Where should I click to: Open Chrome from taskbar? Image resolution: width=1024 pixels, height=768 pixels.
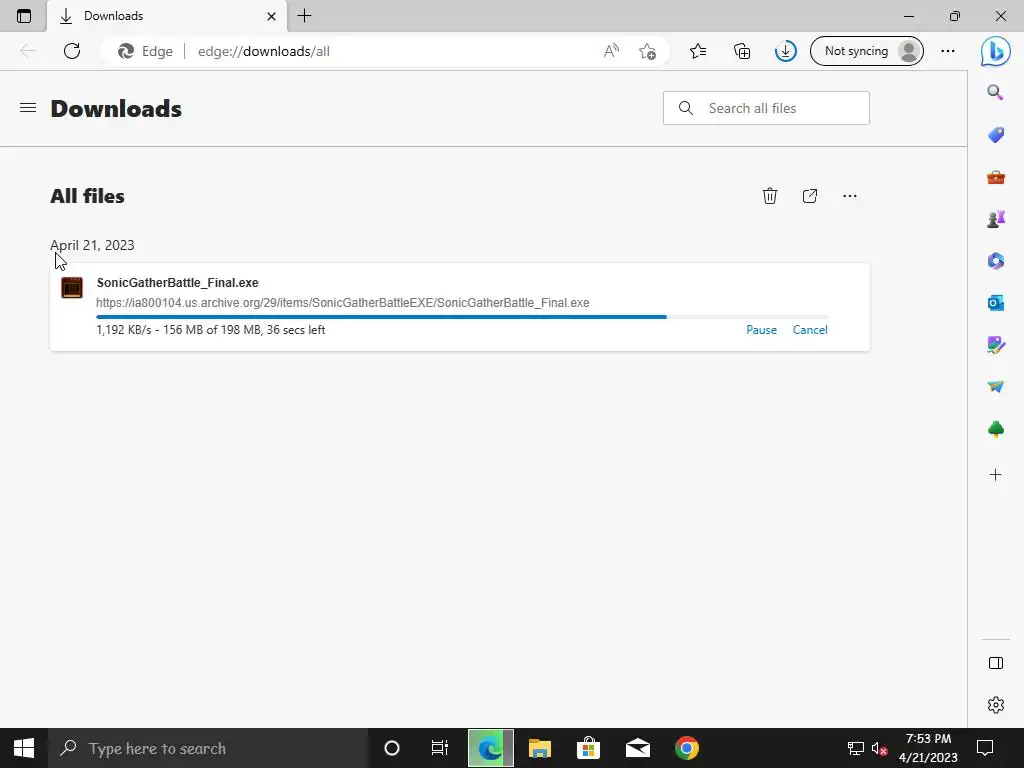[x=686, y=748]
